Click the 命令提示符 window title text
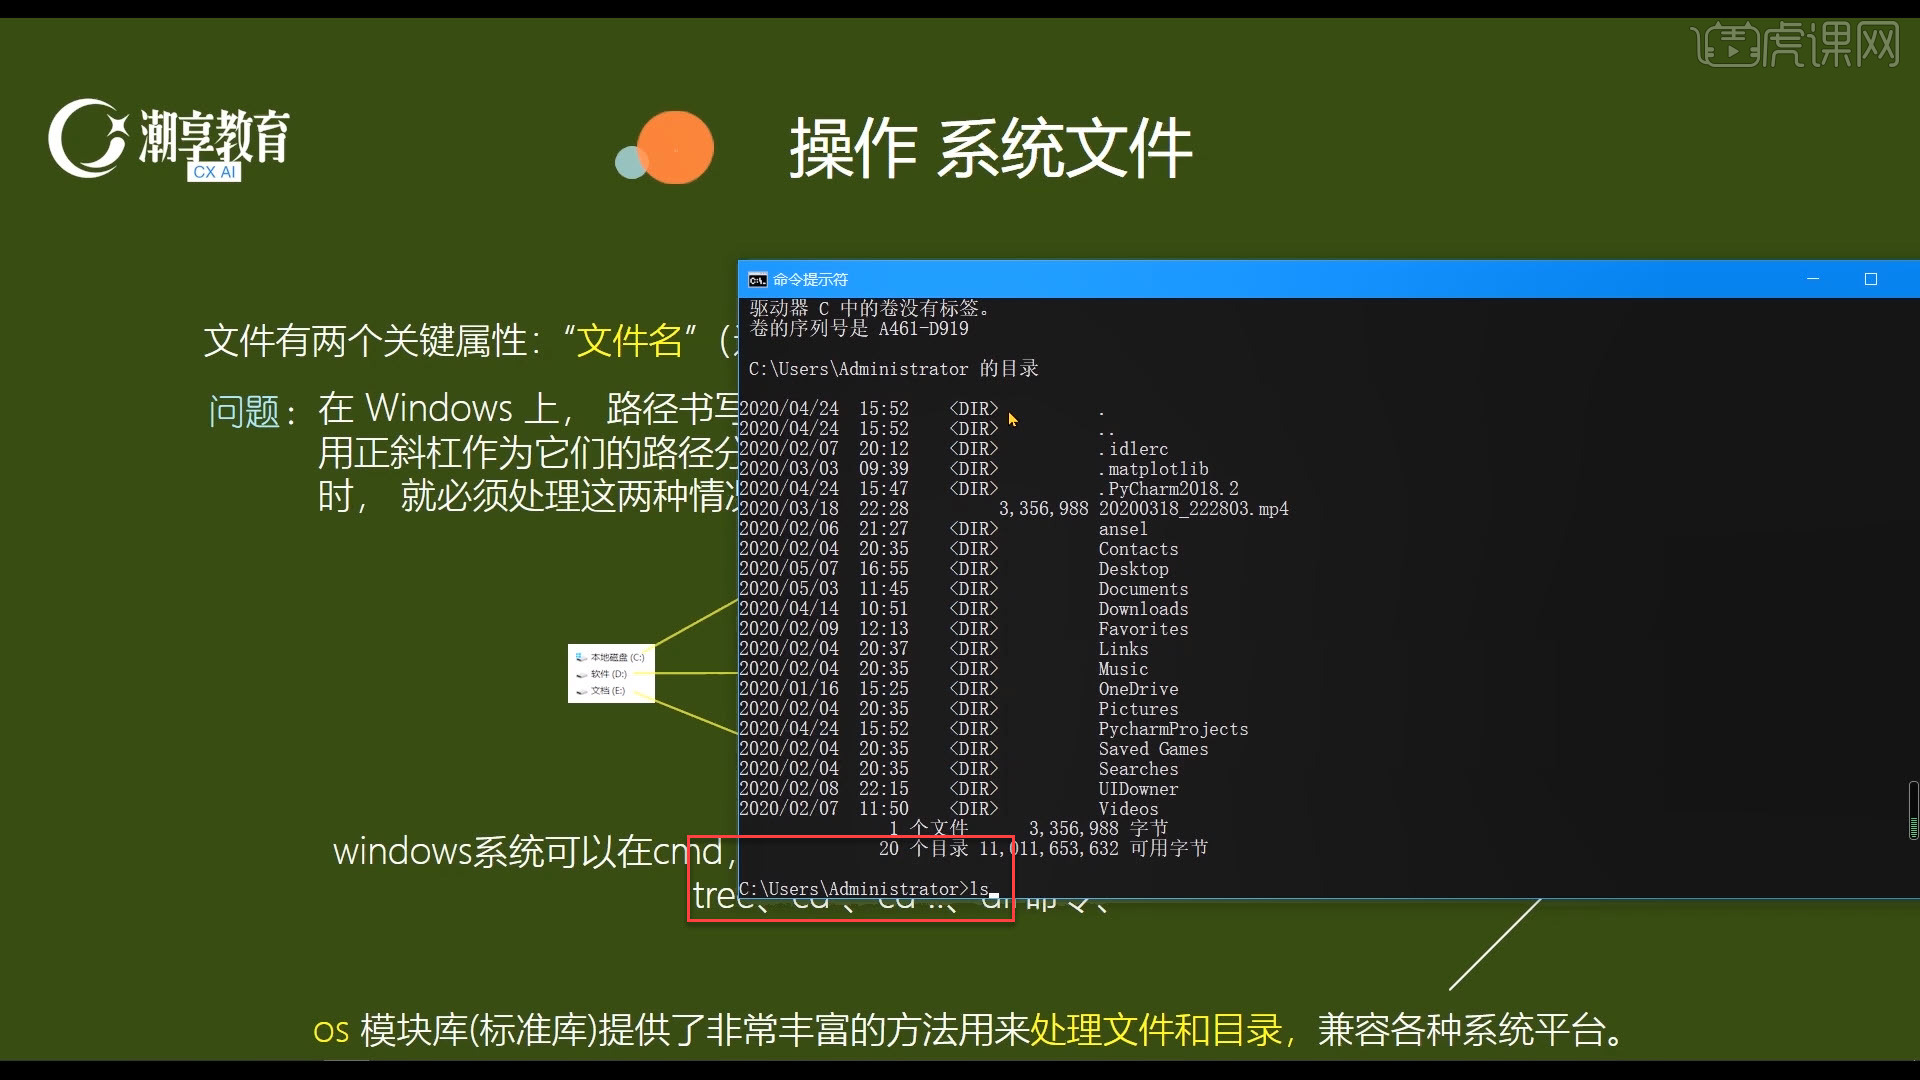The image size is (1920, 1080). click(x=810, y=280)
